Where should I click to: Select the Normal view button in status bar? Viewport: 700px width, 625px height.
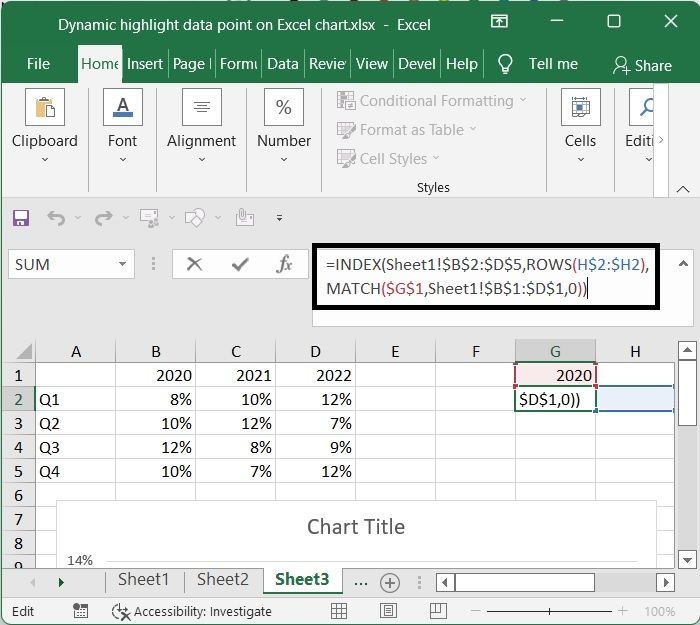[x=339, y=611]
